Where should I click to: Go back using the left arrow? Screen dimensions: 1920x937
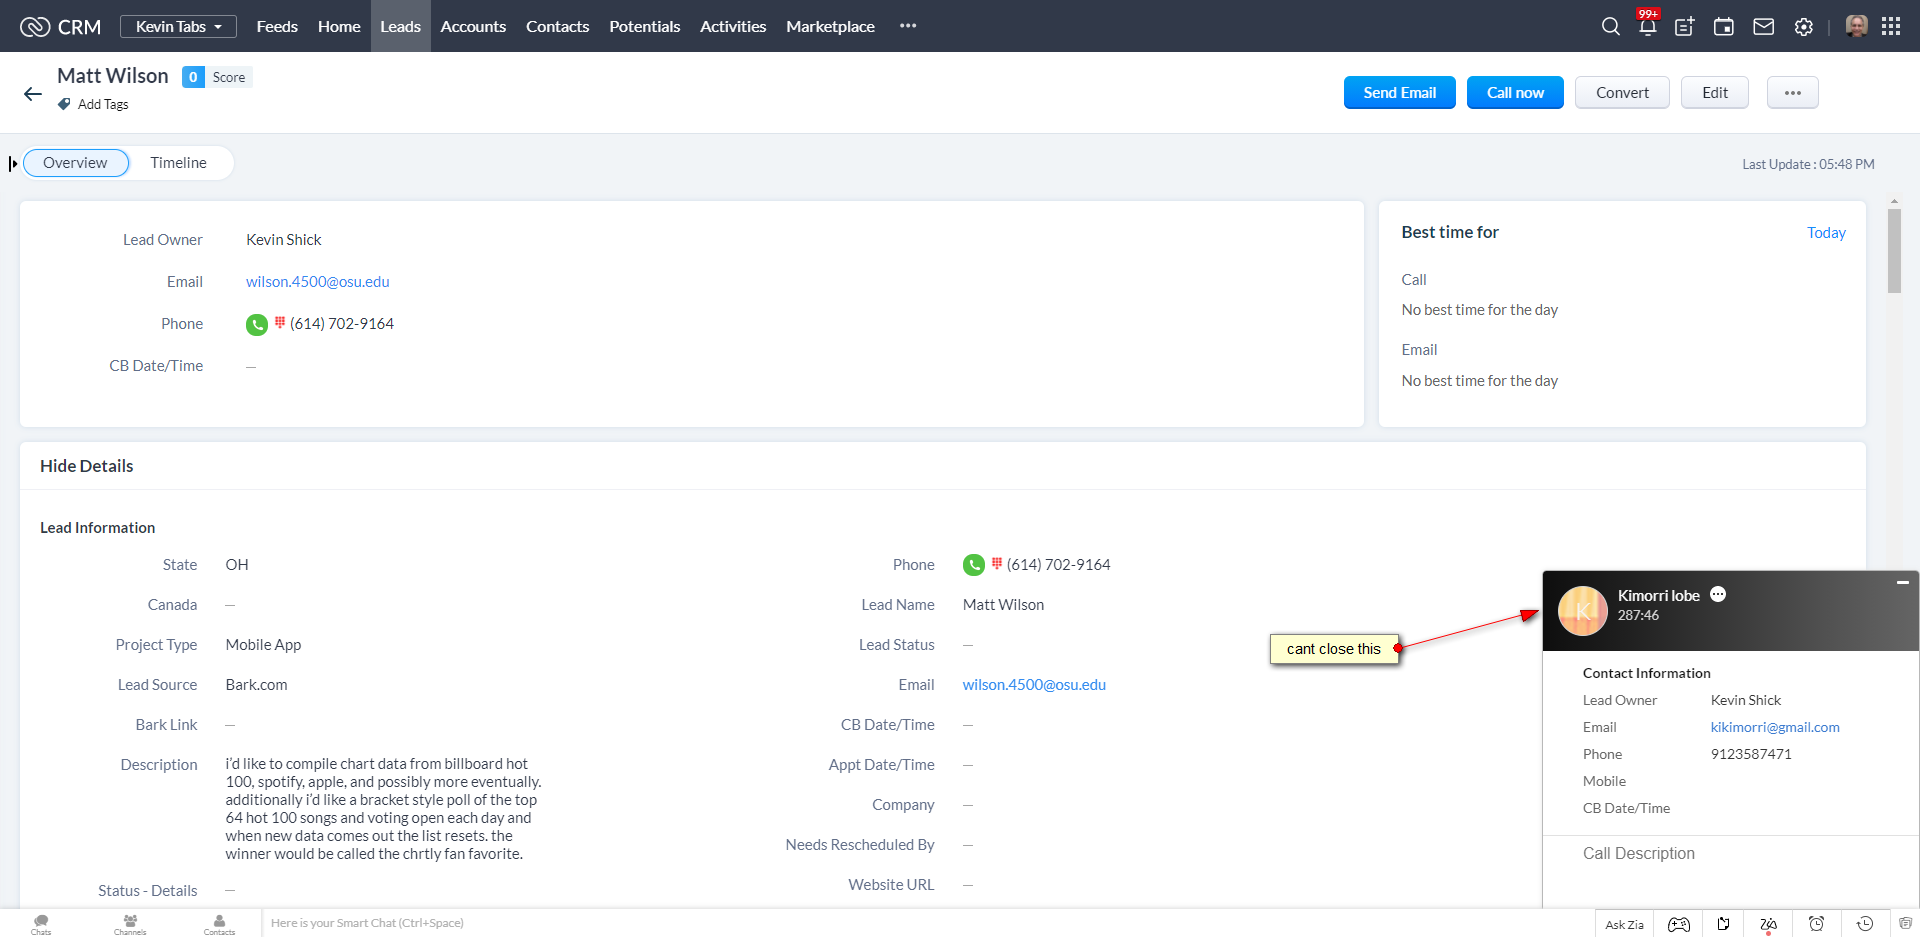coord(33,94)
